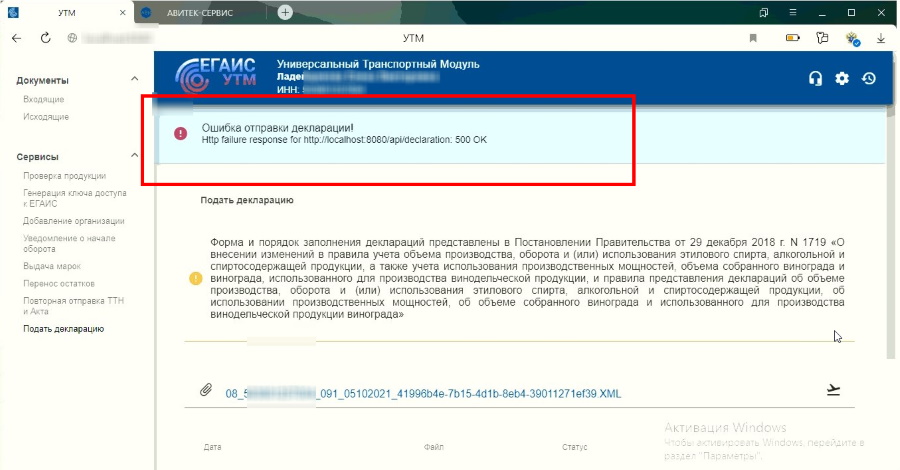Click the attached XML declaration file name
This screenshot has height=470, width=900.
[x=423, y=394]
